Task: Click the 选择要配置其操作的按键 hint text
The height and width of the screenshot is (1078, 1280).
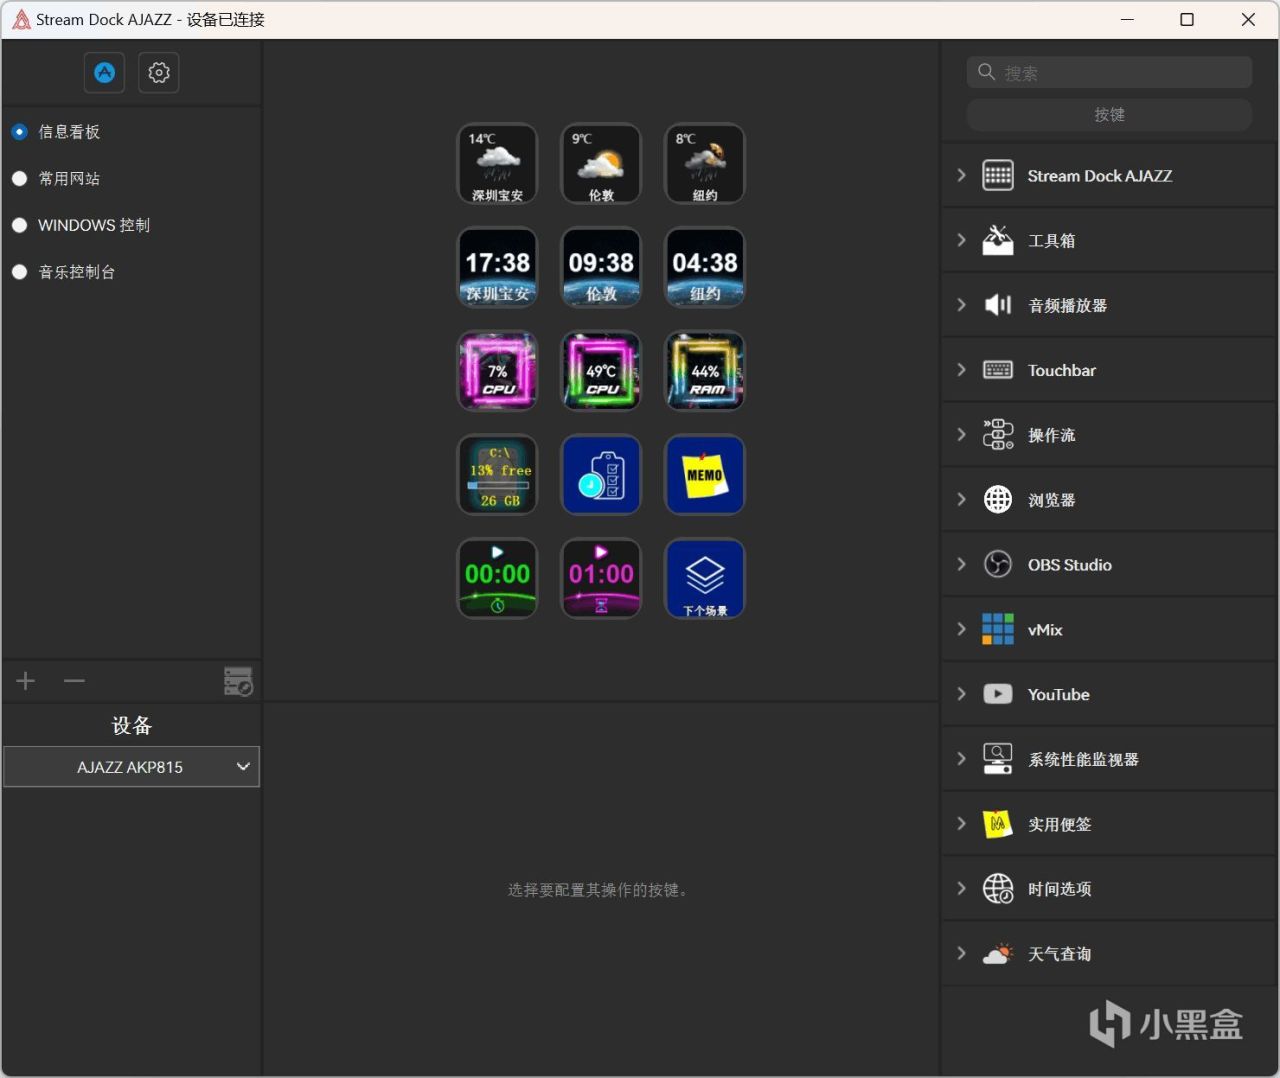Action: [x=598, y=890]
